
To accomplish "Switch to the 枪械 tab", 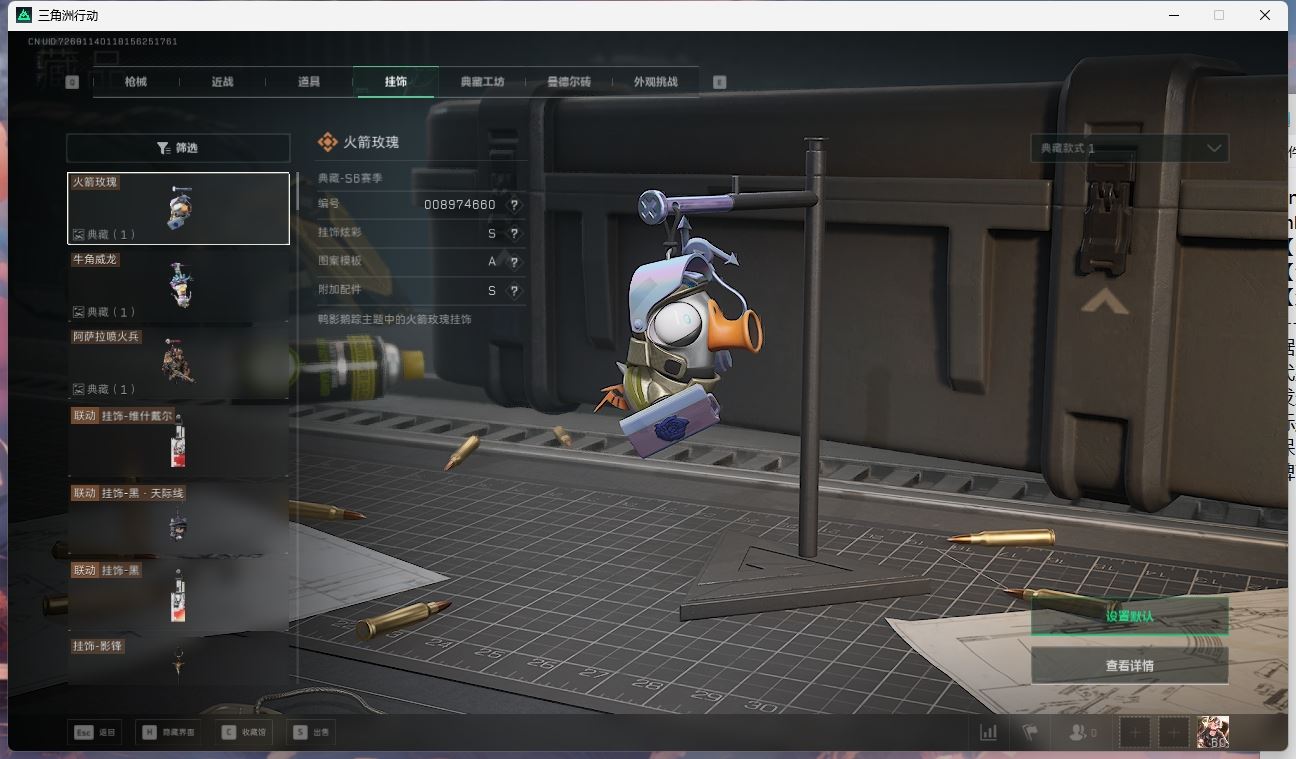I will coord(136,82).
